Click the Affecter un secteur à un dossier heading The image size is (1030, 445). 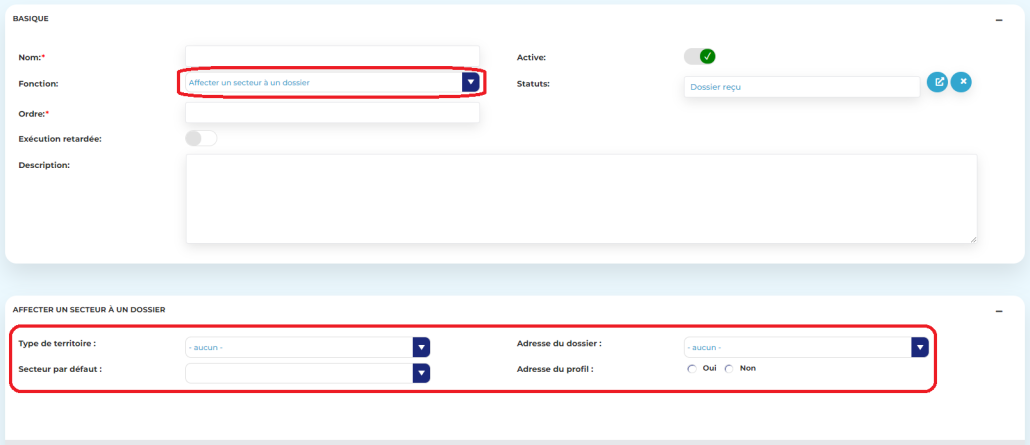88,310
